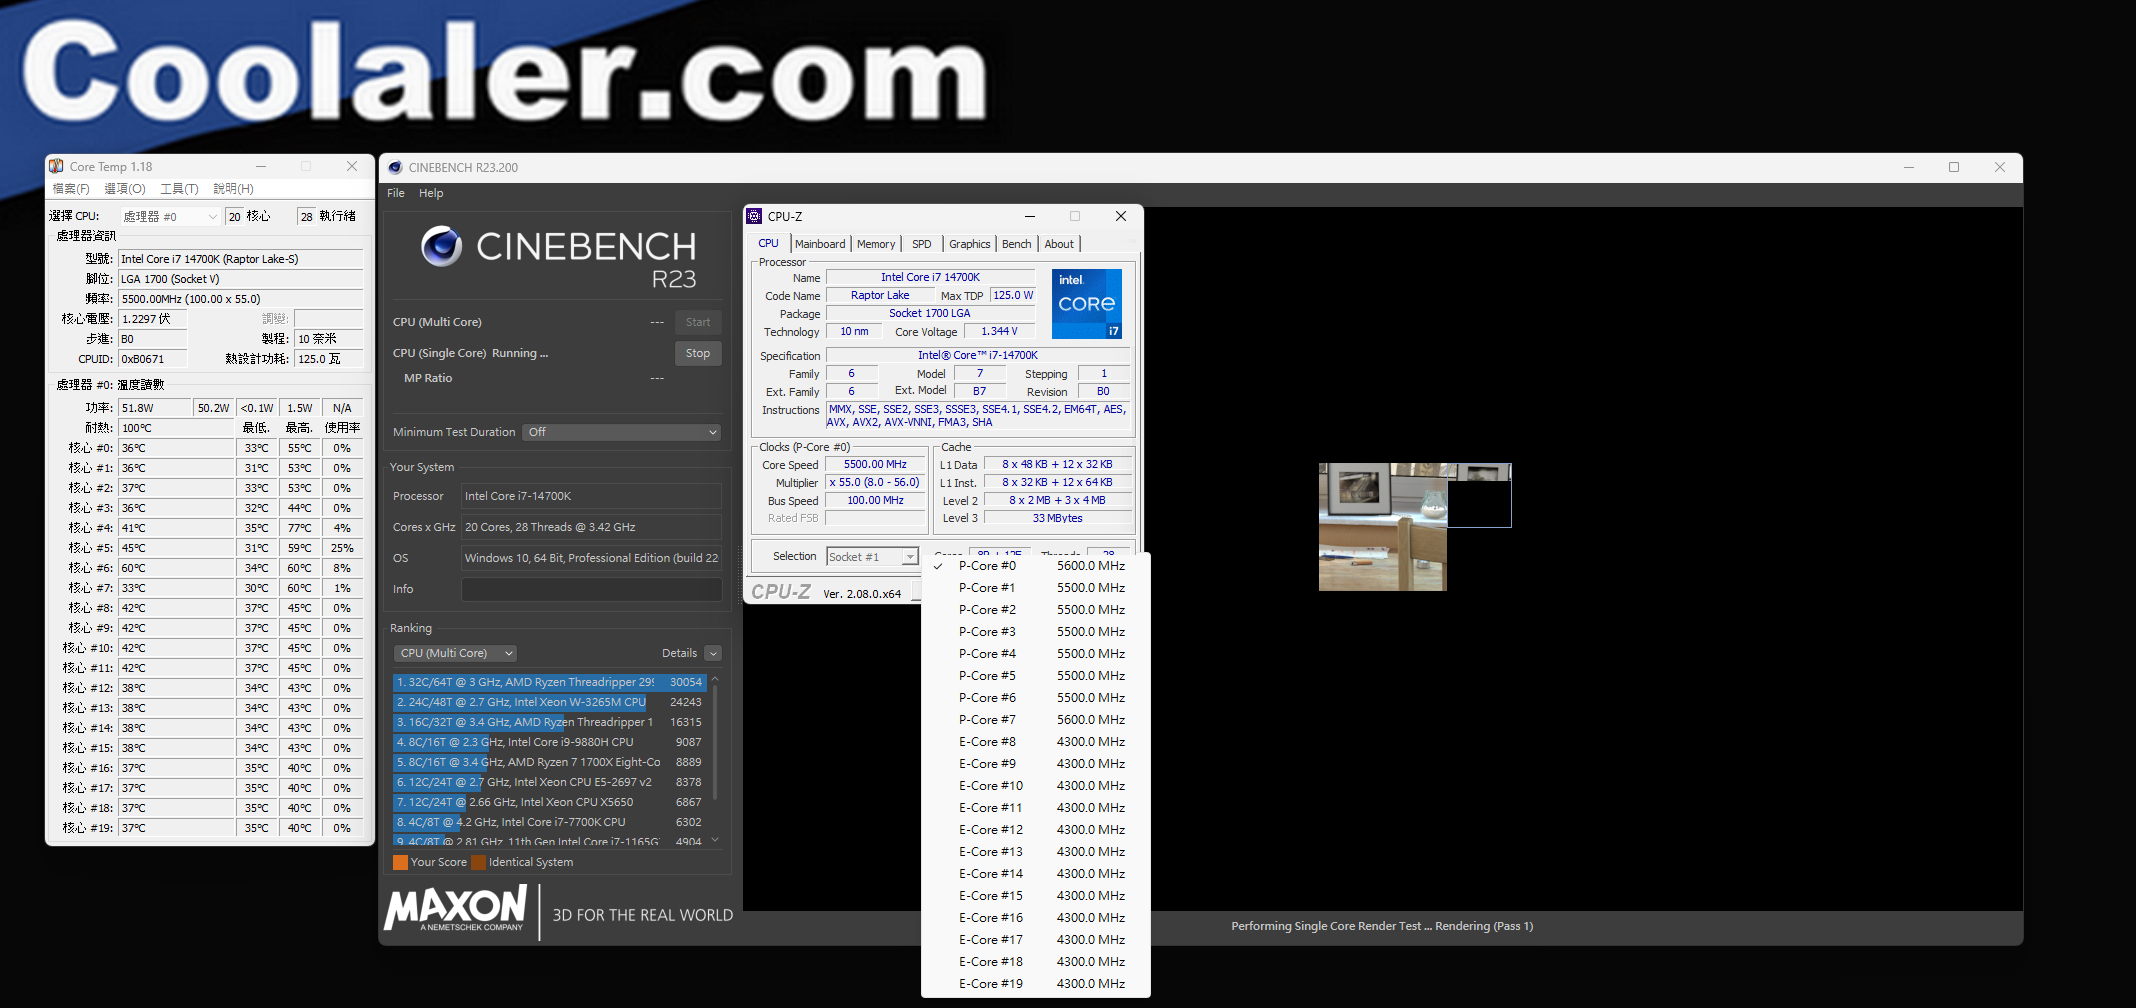Screen dimensions: 2136x1008
Task: Switch to the Bench tab in CPU-Z
Action: [x=1017, y=244]
